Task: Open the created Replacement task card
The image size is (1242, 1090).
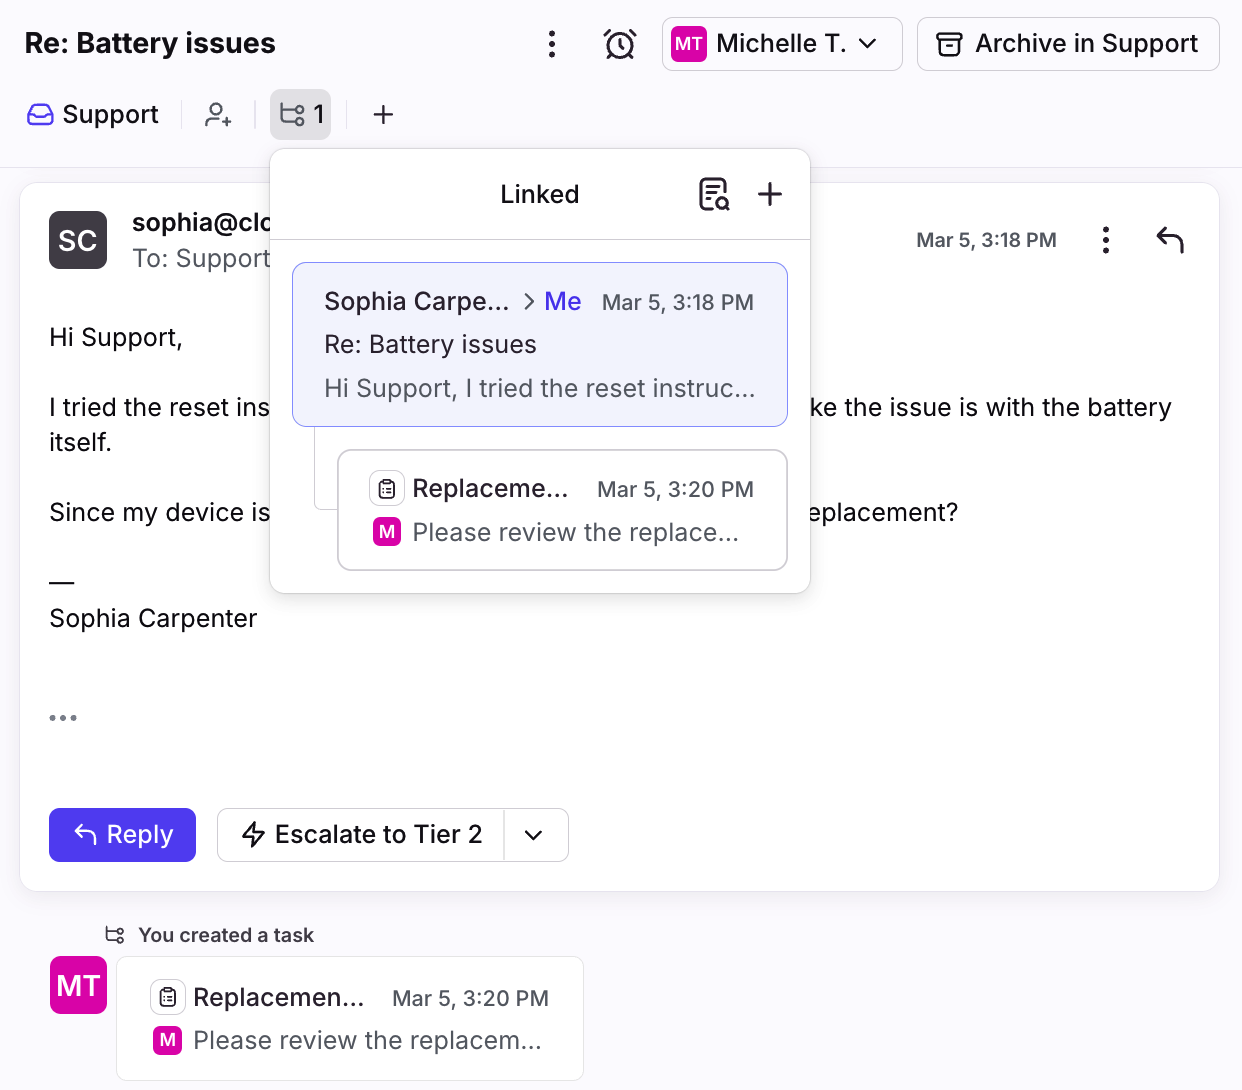Action: 349,1018
